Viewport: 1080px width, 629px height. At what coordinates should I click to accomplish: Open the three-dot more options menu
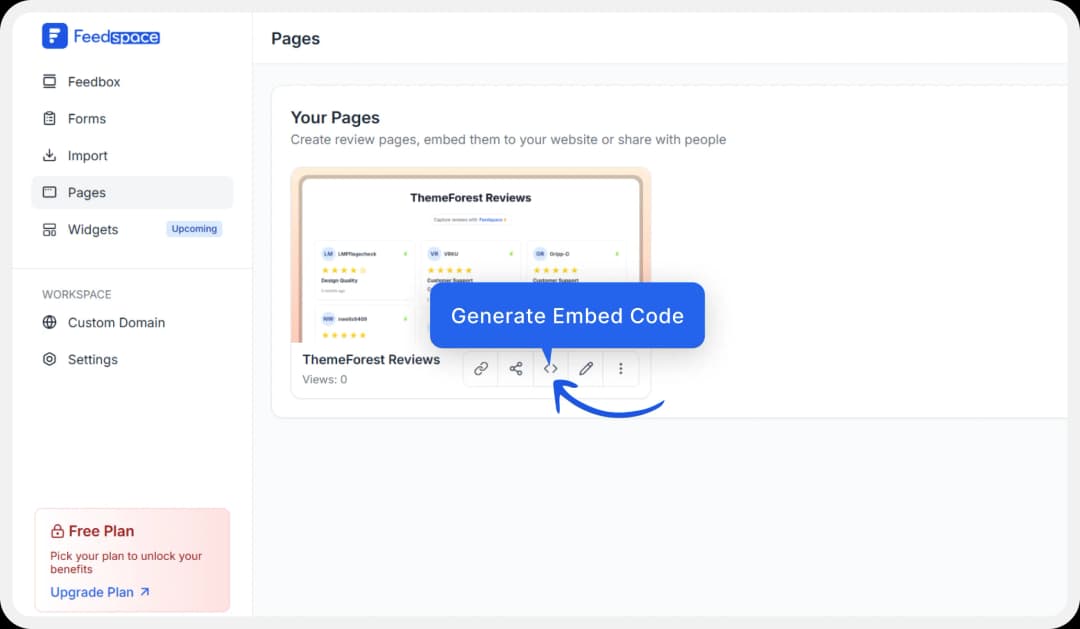click(x=621, y=368)
